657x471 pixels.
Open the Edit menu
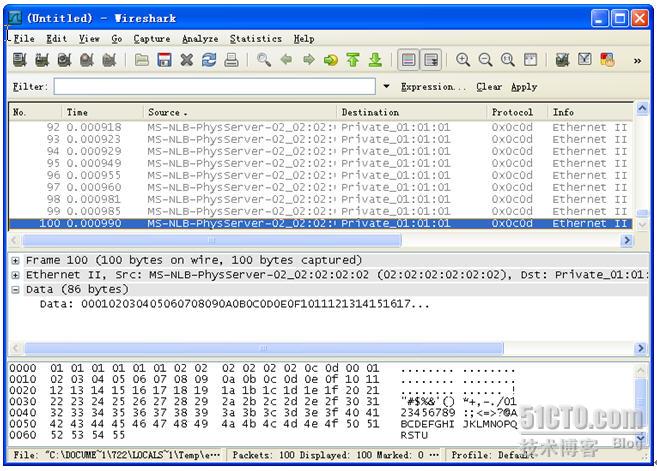(57, 39)
